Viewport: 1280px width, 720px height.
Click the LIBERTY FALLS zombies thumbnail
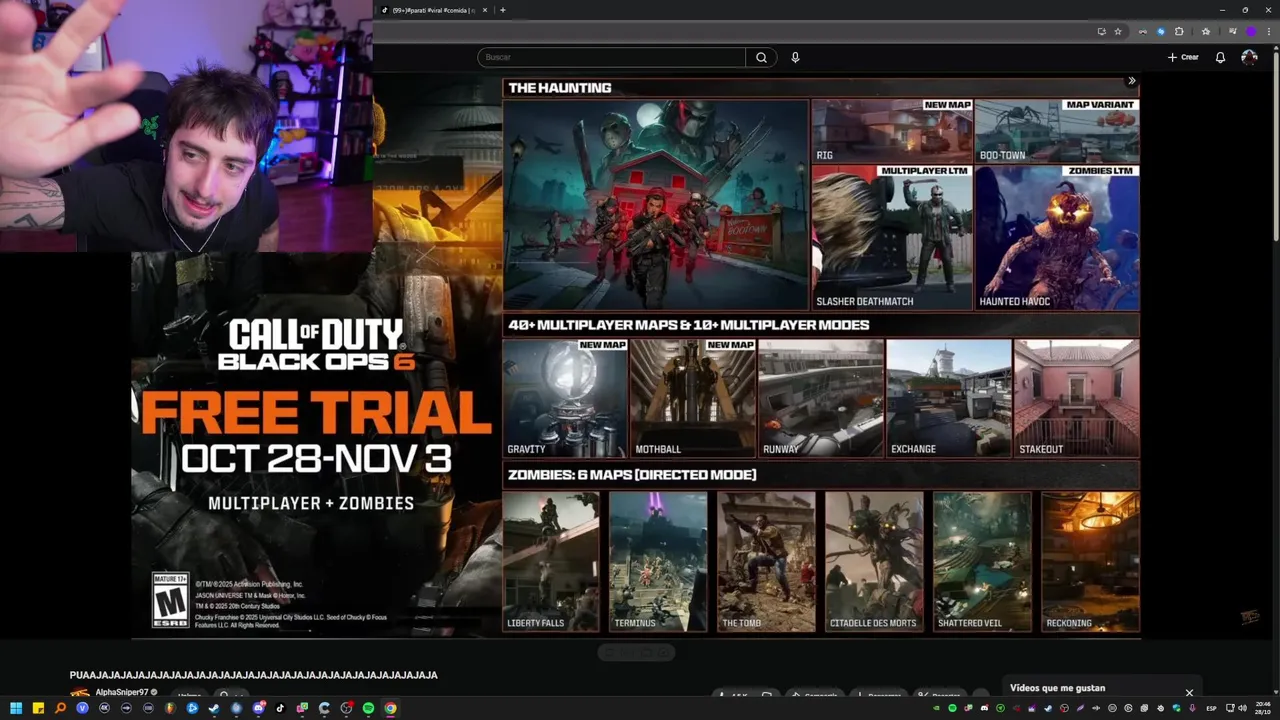click(x=551, y=561)
